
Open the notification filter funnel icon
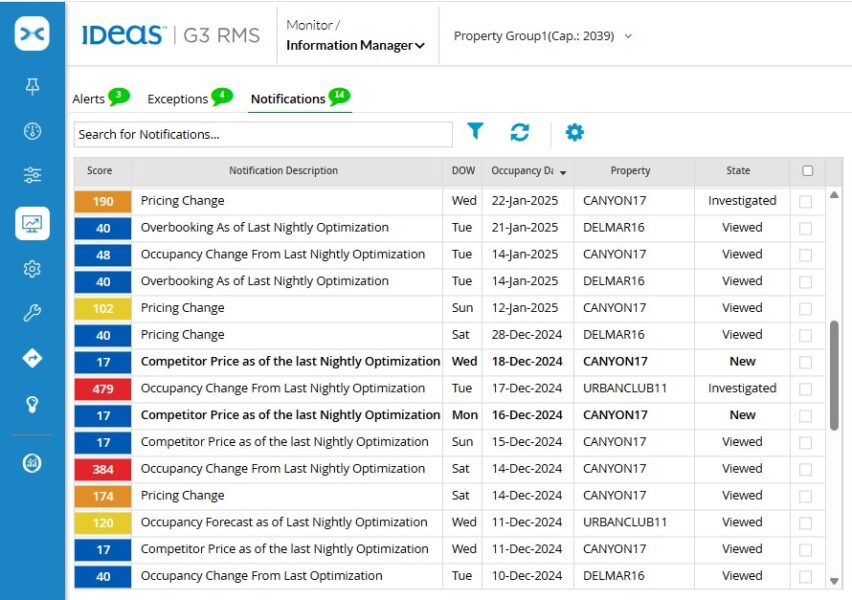(x=475, y=131)
